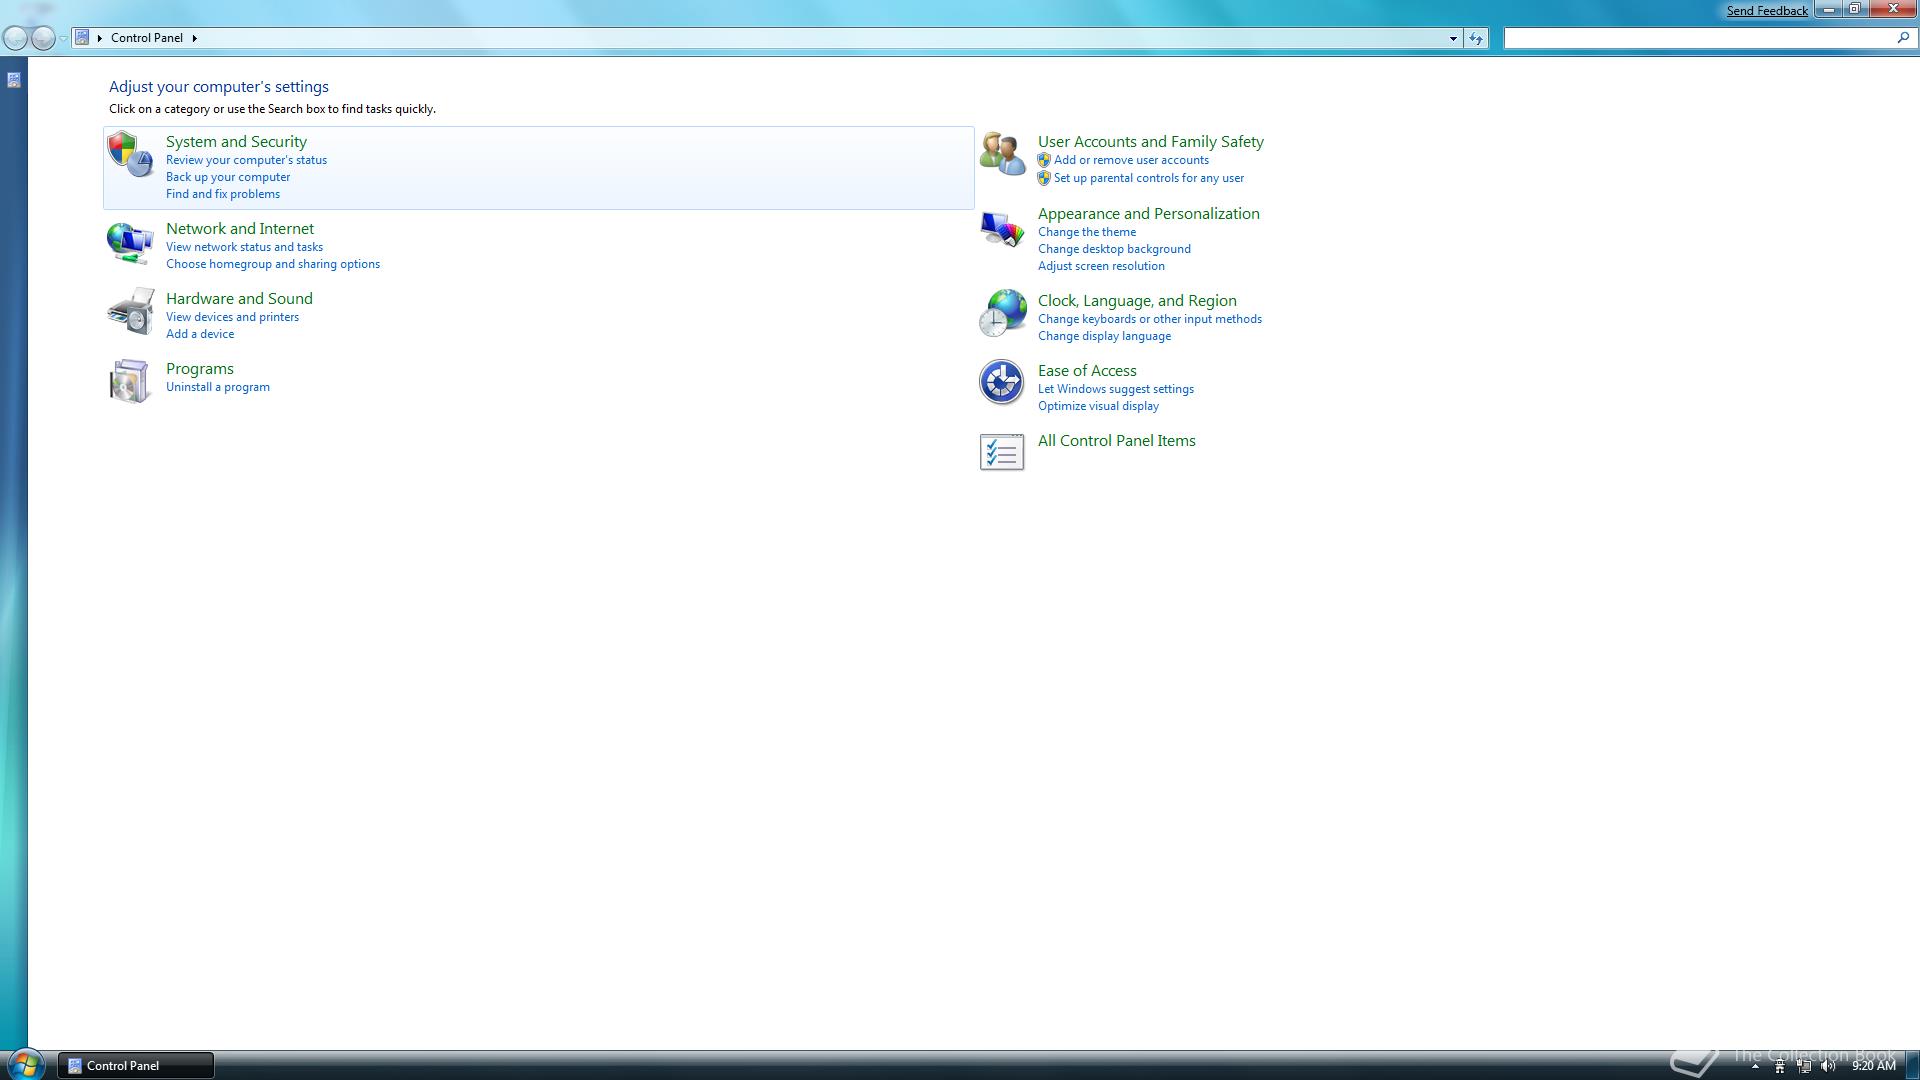Click Let Windows suggest settings
This screenshot has width=1920, height=1080.
(1116, 389)
